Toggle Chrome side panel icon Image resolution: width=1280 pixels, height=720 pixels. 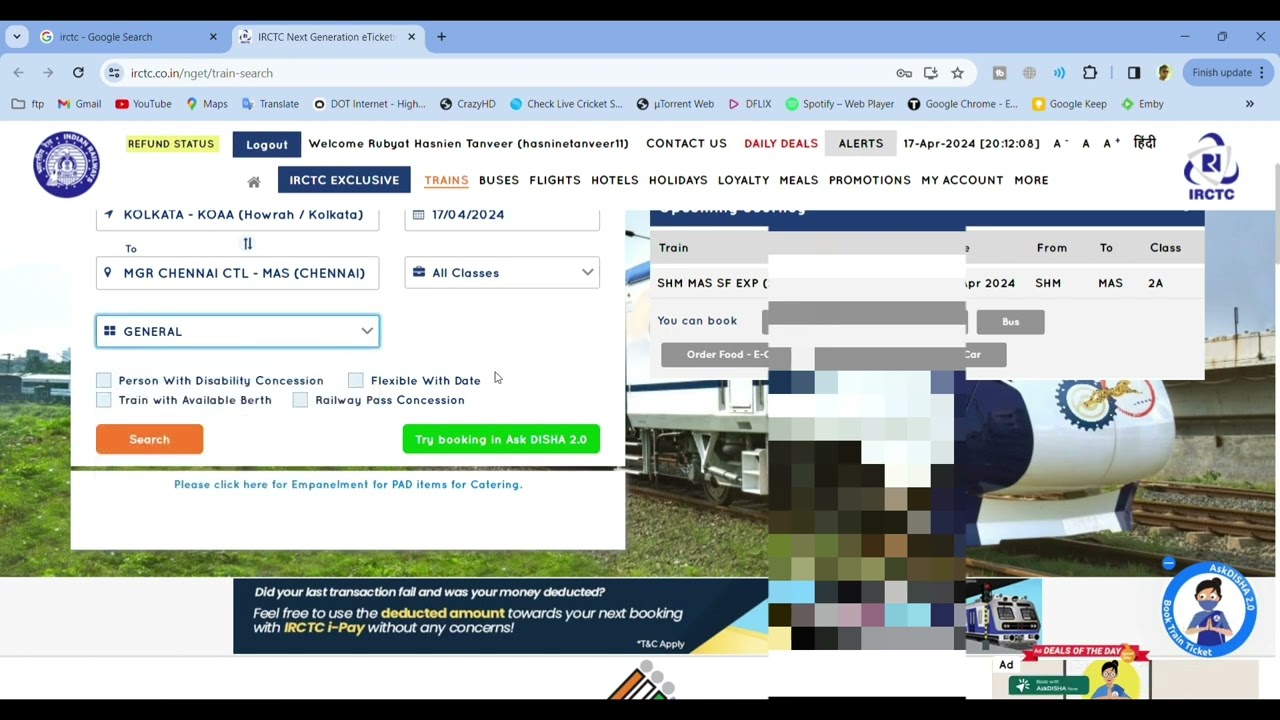[x=1134, y=73]
